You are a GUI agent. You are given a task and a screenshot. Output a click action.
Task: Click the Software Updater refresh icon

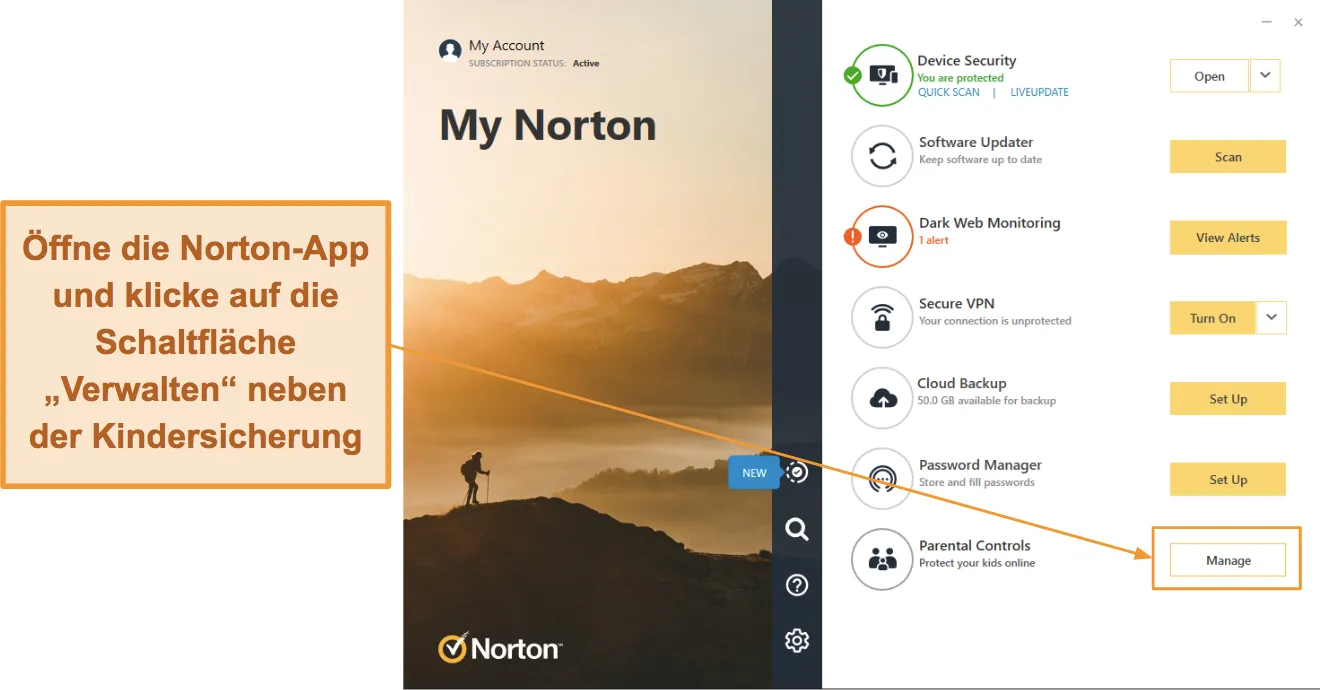click(x=882, y=156)
